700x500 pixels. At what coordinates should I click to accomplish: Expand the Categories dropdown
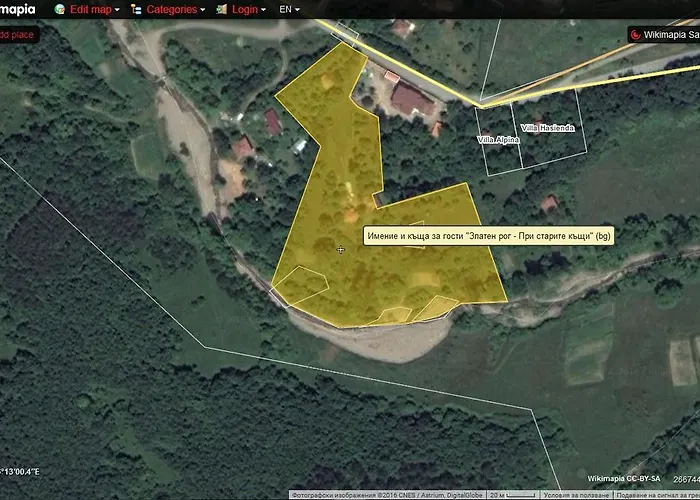click(x=176, y=9)
